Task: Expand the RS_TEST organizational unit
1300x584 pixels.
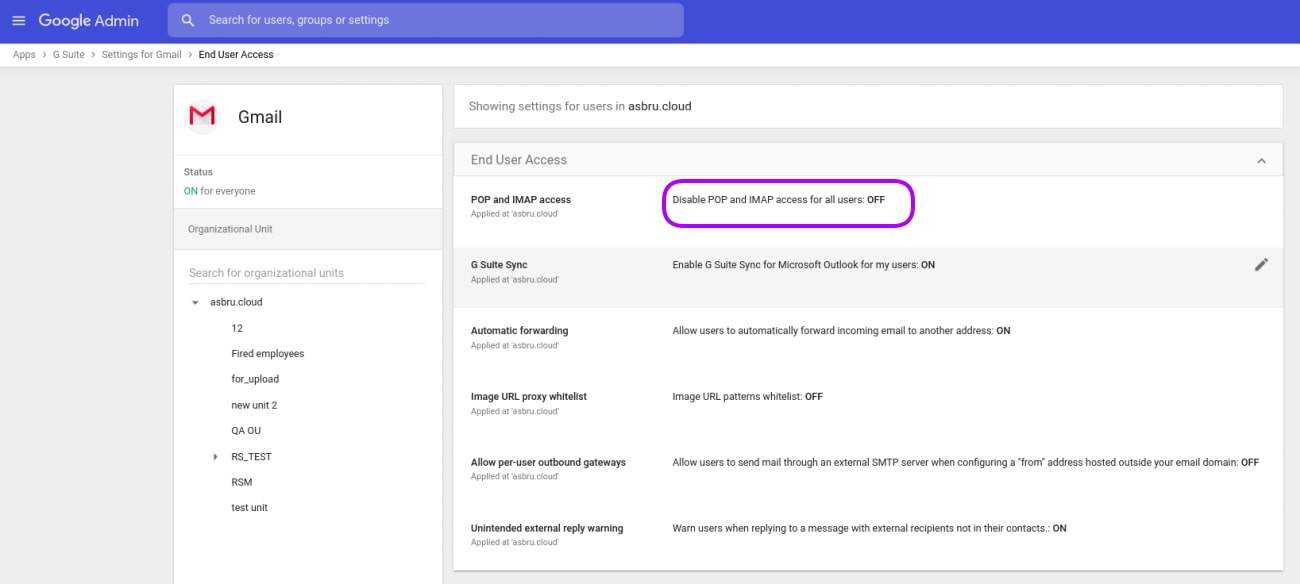Action: pos(216,457)
